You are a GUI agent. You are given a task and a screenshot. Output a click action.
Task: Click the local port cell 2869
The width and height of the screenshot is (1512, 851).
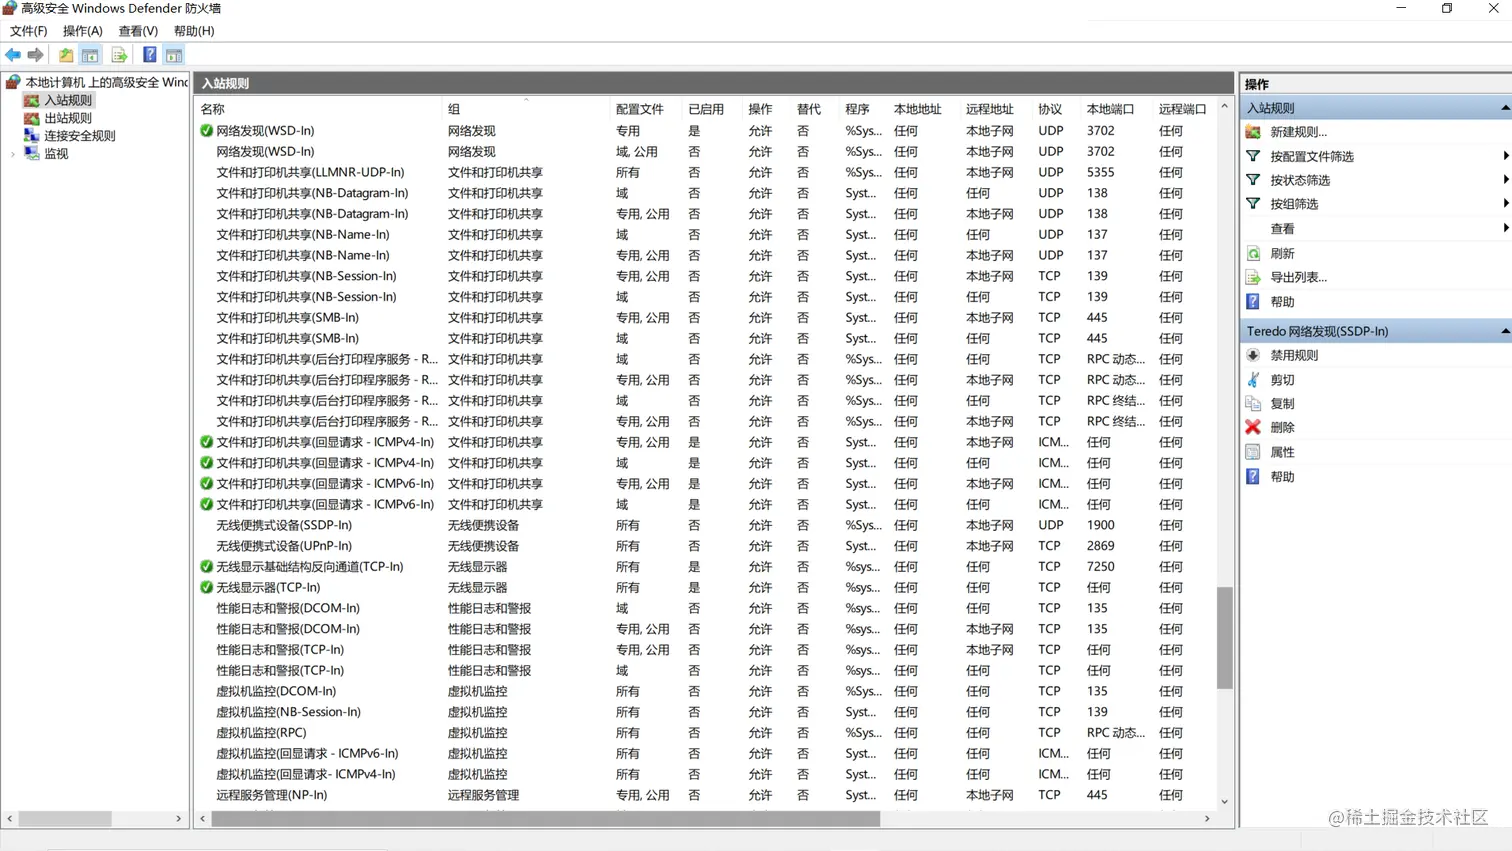click(1100, 547)
